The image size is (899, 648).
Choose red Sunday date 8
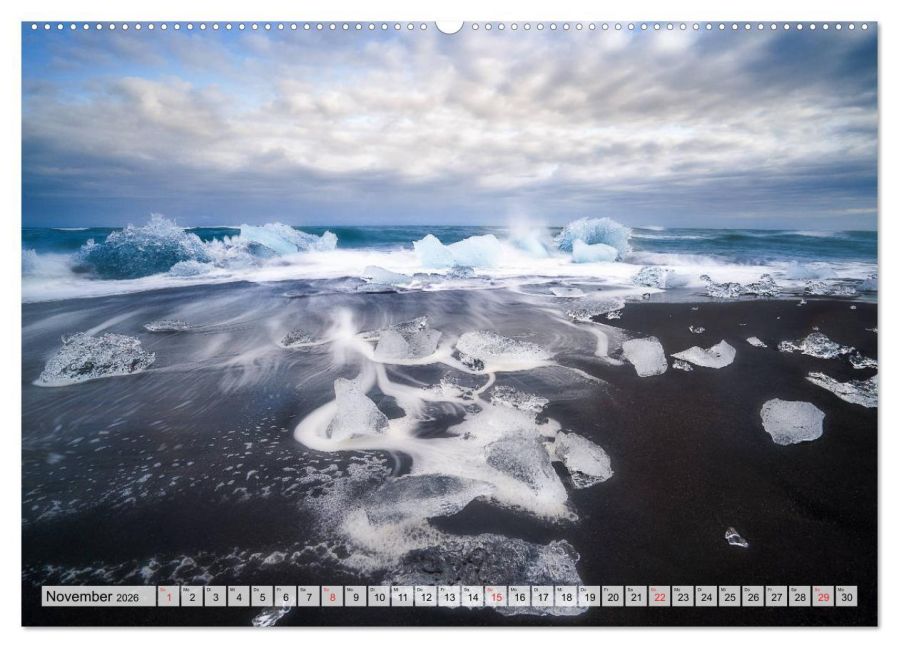[x=332, y=597]
